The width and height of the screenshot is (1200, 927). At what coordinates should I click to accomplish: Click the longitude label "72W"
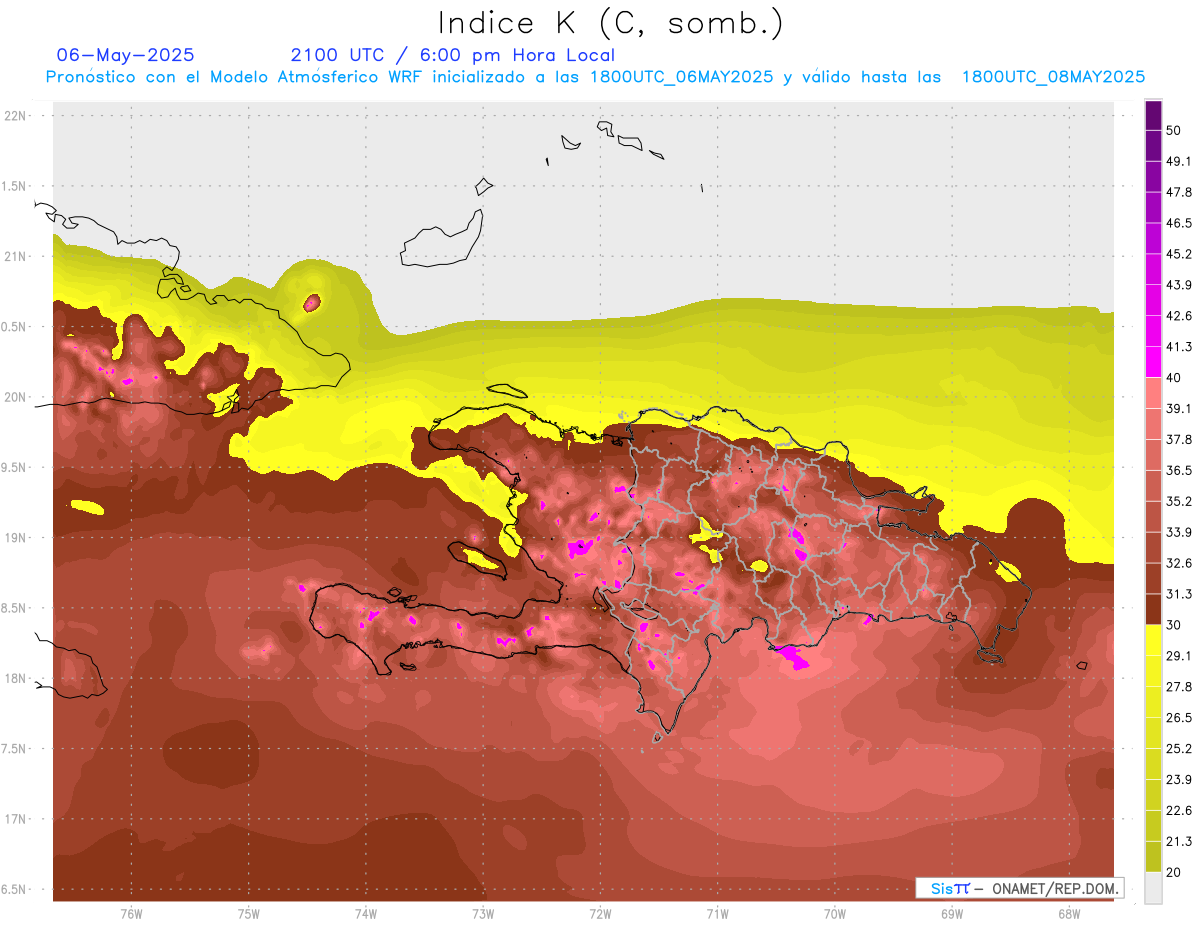[x=600, y=913]
